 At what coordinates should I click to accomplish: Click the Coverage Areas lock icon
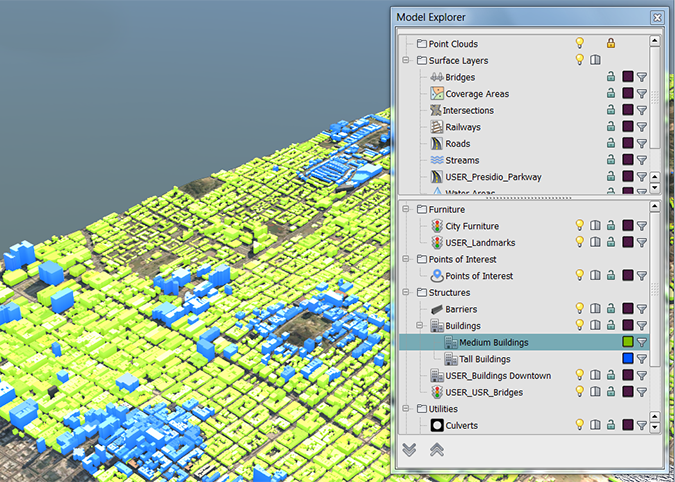[x=611, y=93]
